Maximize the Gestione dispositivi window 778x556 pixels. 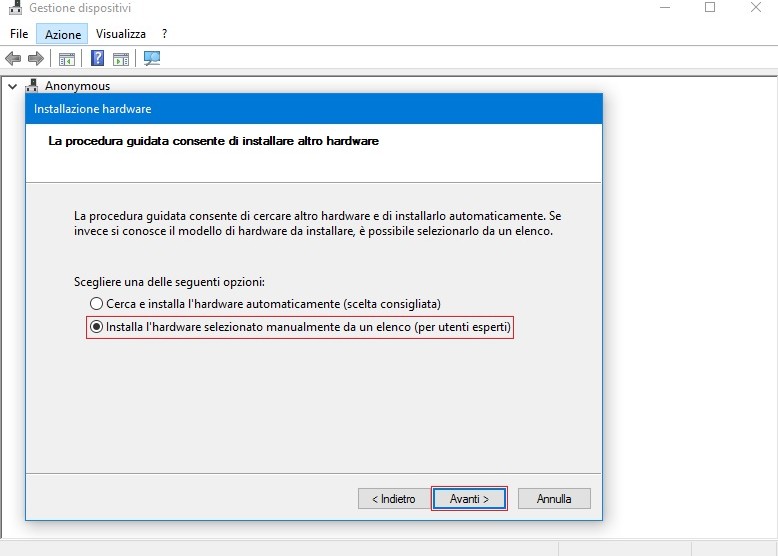[710, 7]
